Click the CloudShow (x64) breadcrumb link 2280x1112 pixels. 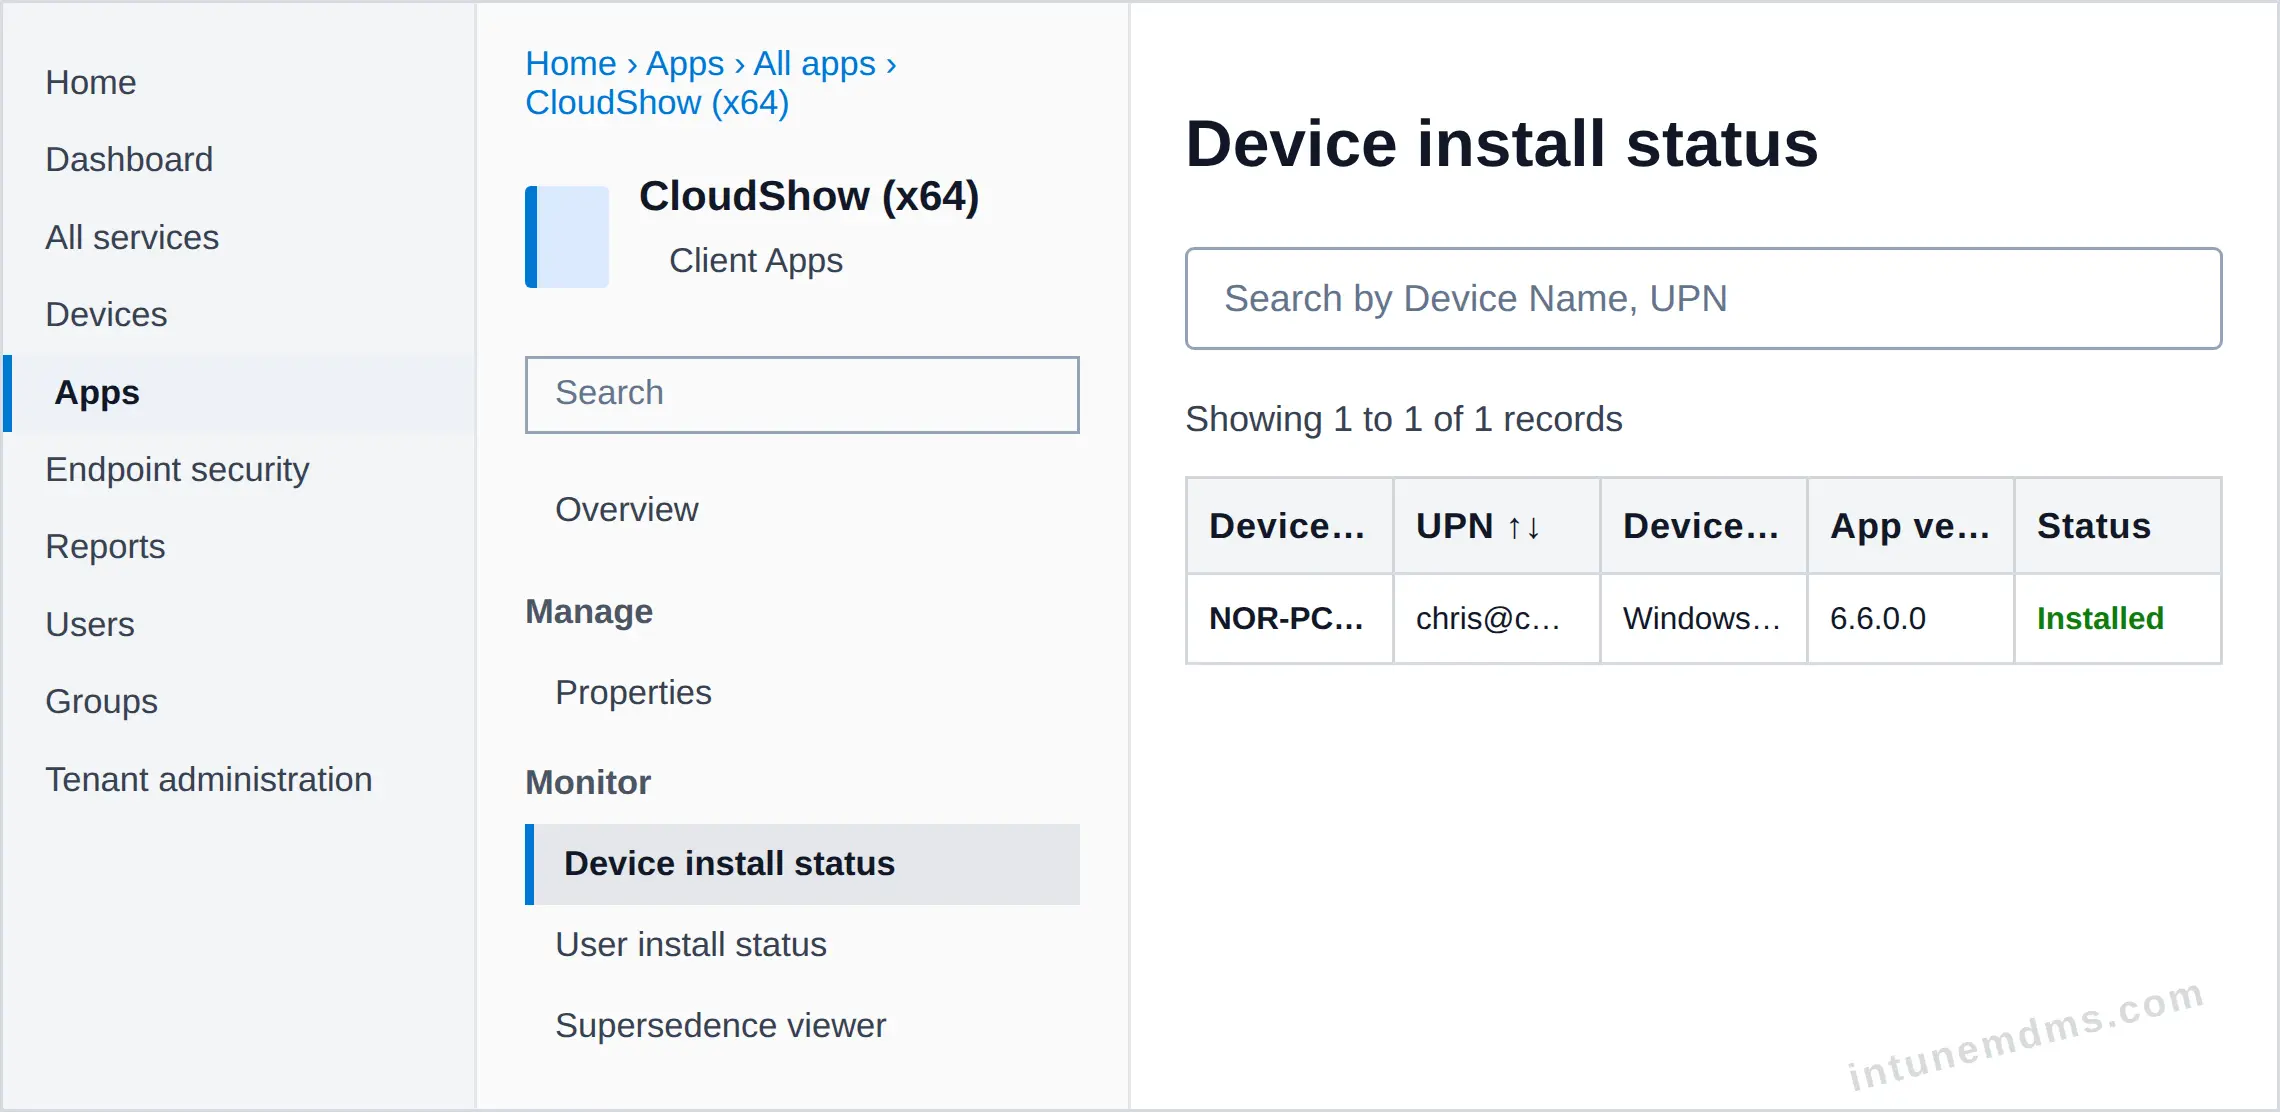click(657, 102)
